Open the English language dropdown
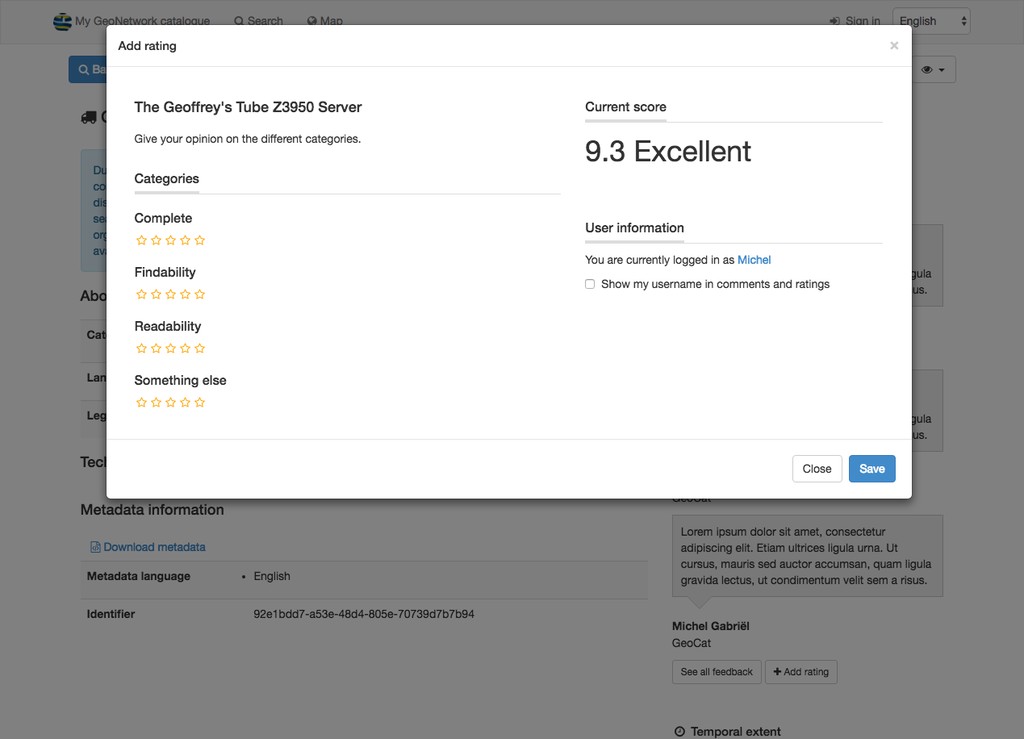The width and height of the screenshot is (1024, 739). pos(931,21)
